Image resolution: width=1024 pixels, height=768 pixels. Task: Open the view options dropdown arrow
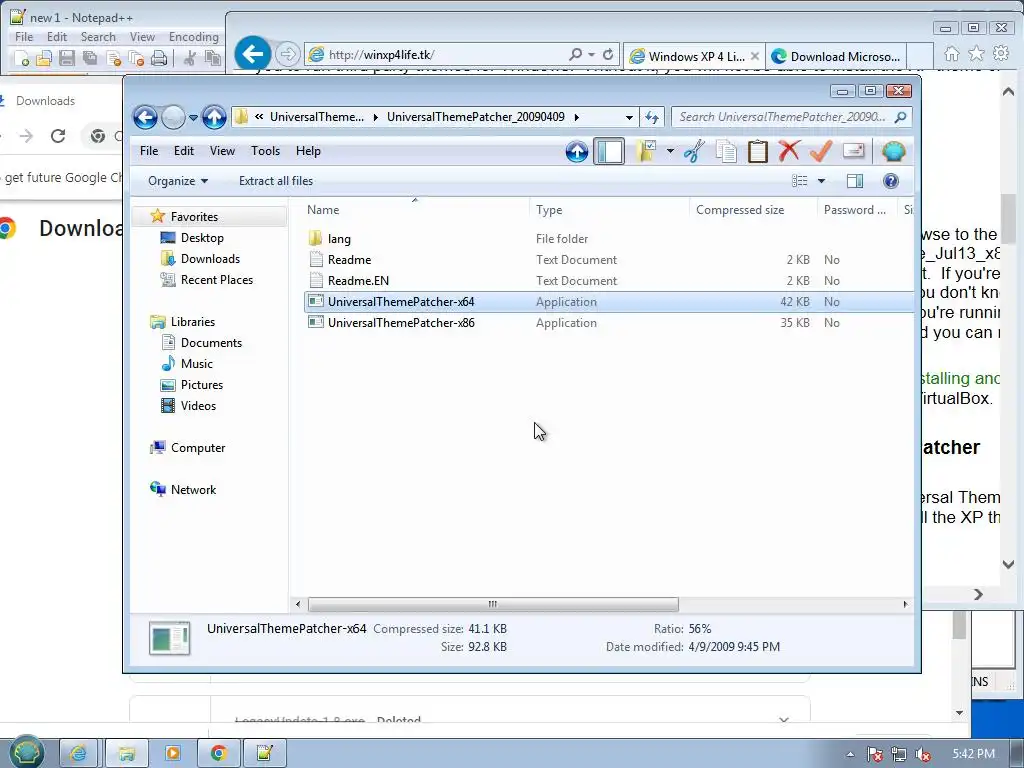(x=822, y=181)
